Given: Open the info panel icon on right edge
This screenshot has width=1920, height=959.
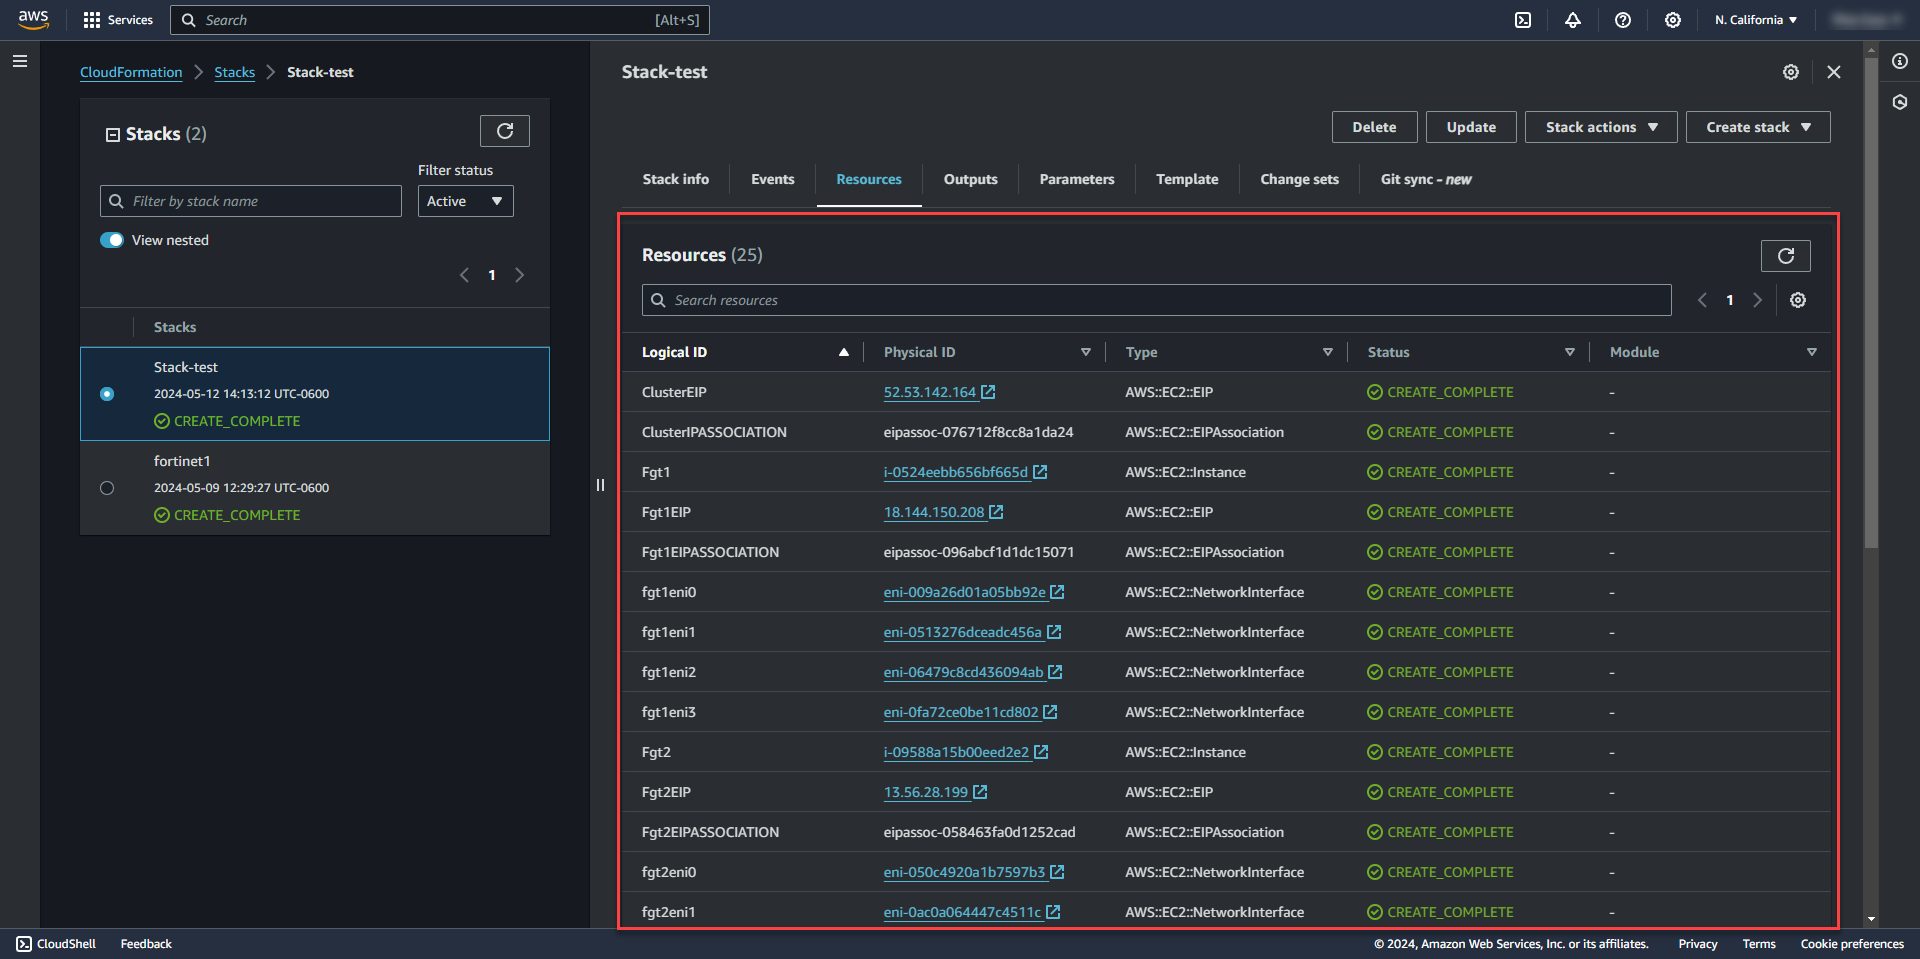Looking at the screenshot, I should click(x=1900, y=61).
